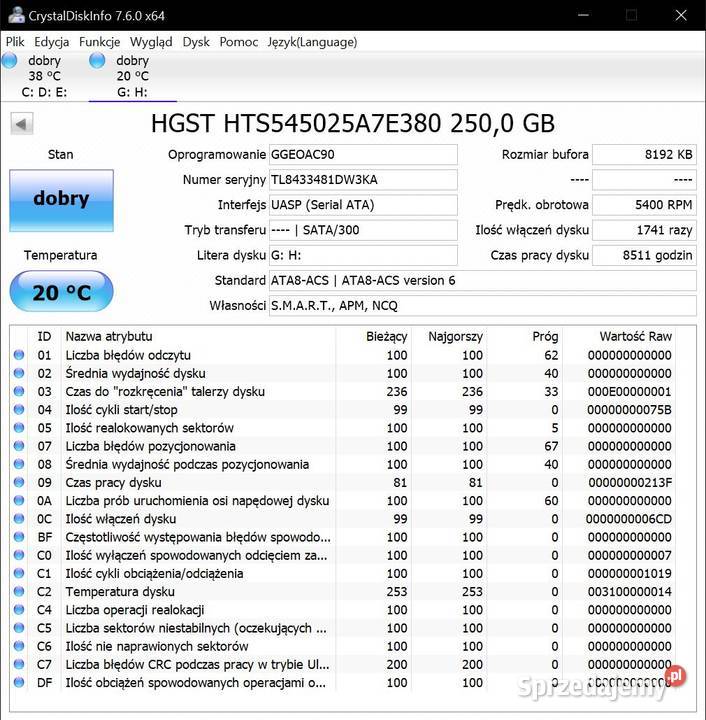
Task: Open the Funkcje menu
Action: point(99,42)
